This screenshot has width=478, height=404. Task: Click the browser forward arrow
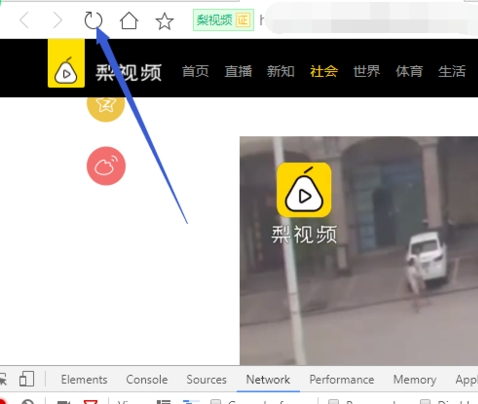tap(58, 20)
